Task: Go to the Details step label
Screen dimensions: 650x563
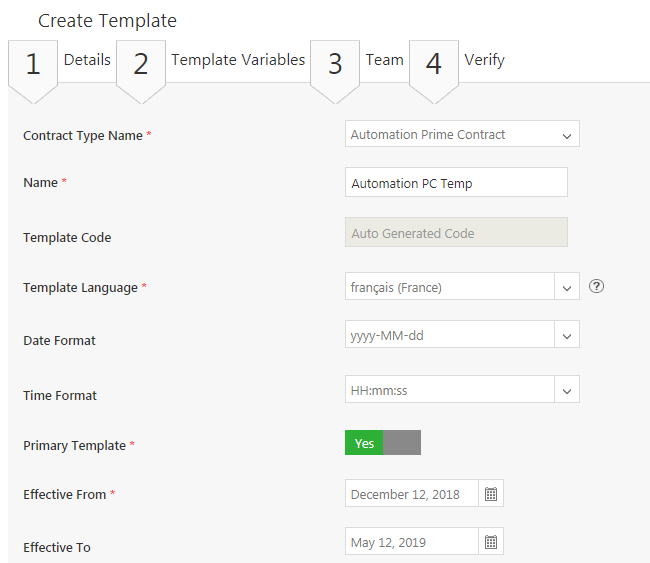Action: [x=87, y=60]
